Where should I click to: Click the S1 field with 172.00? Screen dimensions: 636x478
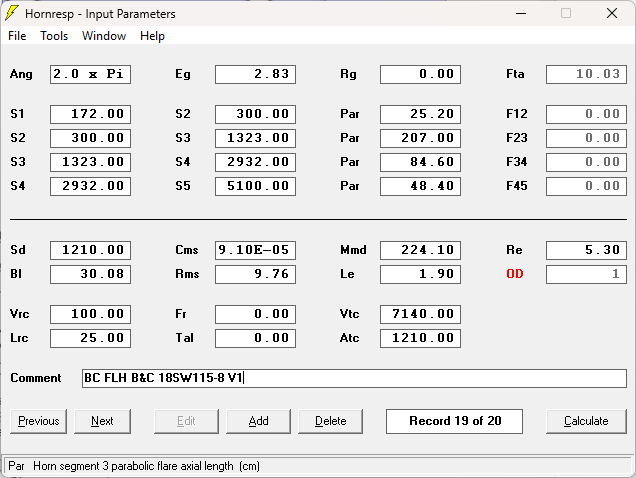click(90, 114)
